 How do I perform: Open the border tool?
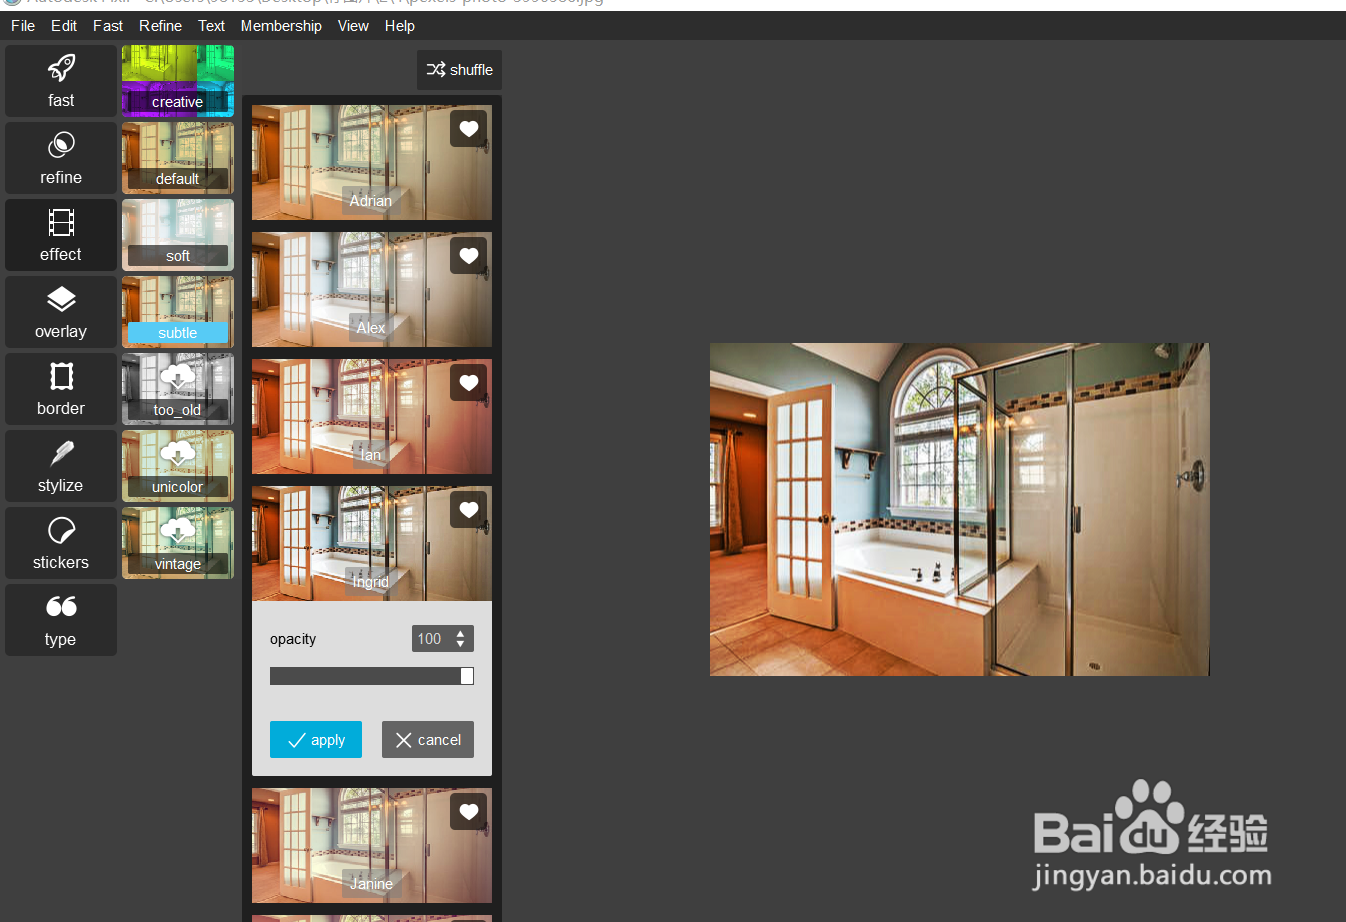[61, 389]
